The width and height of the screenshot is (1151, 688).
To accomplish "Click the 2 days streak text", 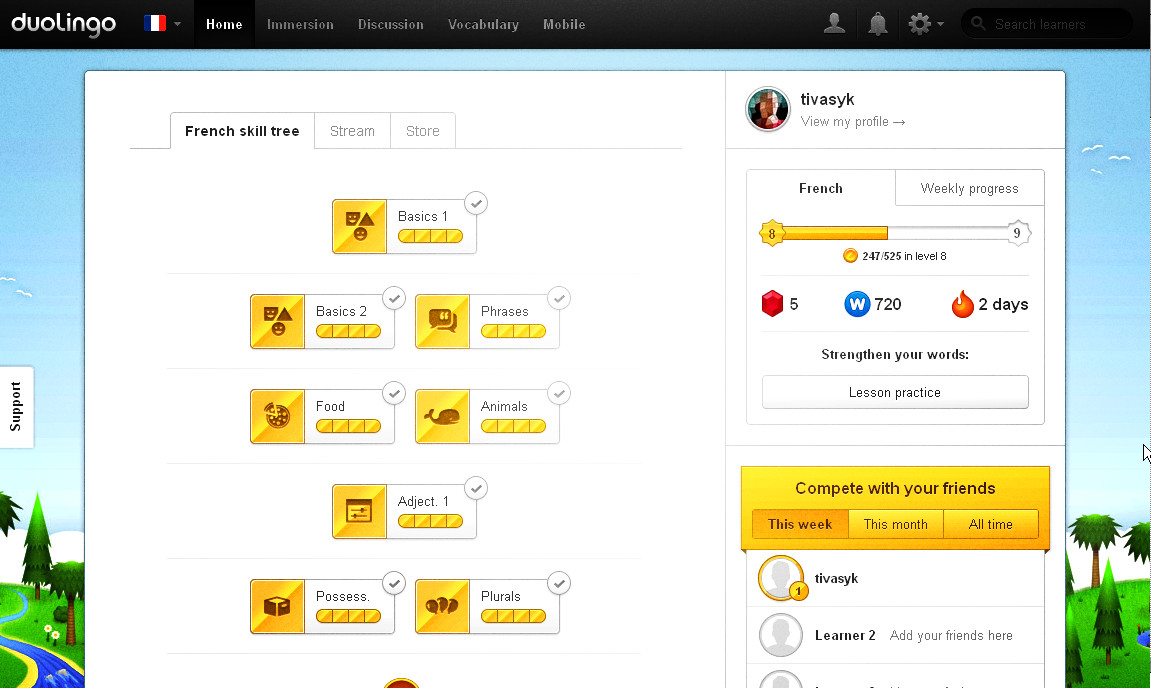I will pos(1003,304).
